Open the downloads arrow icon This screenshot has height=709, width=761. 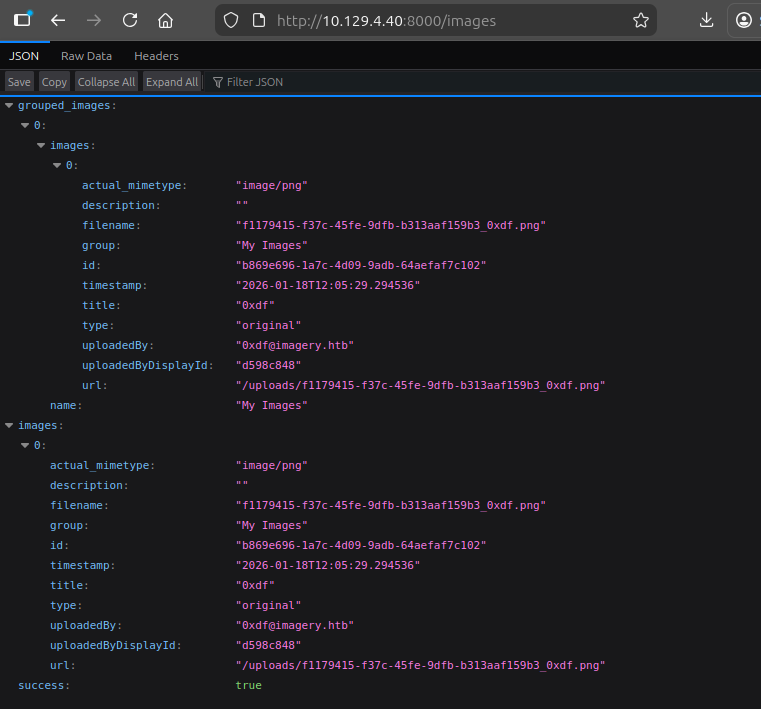click(x=707, y=20)
